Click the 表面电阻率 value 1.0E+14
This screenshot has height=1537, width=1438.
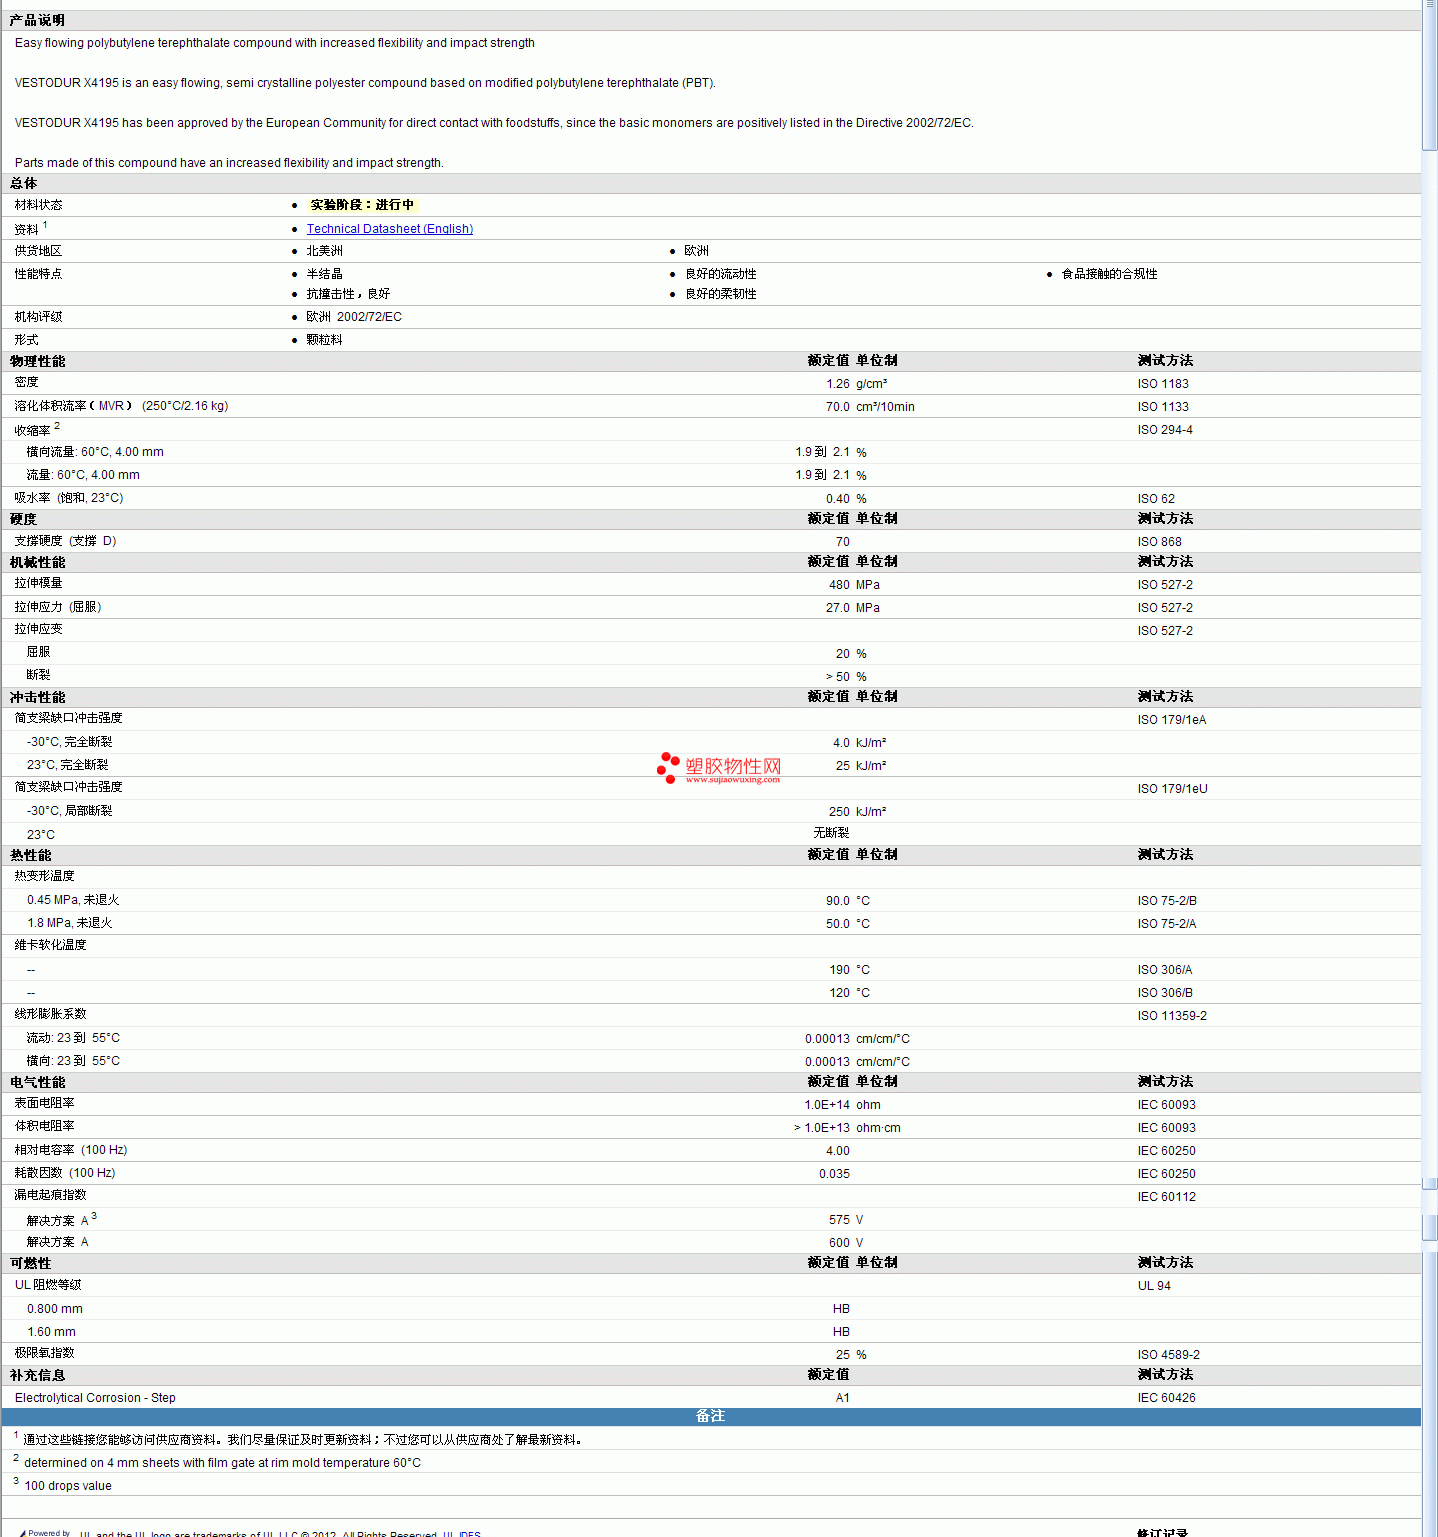[x=827, y=1105]
